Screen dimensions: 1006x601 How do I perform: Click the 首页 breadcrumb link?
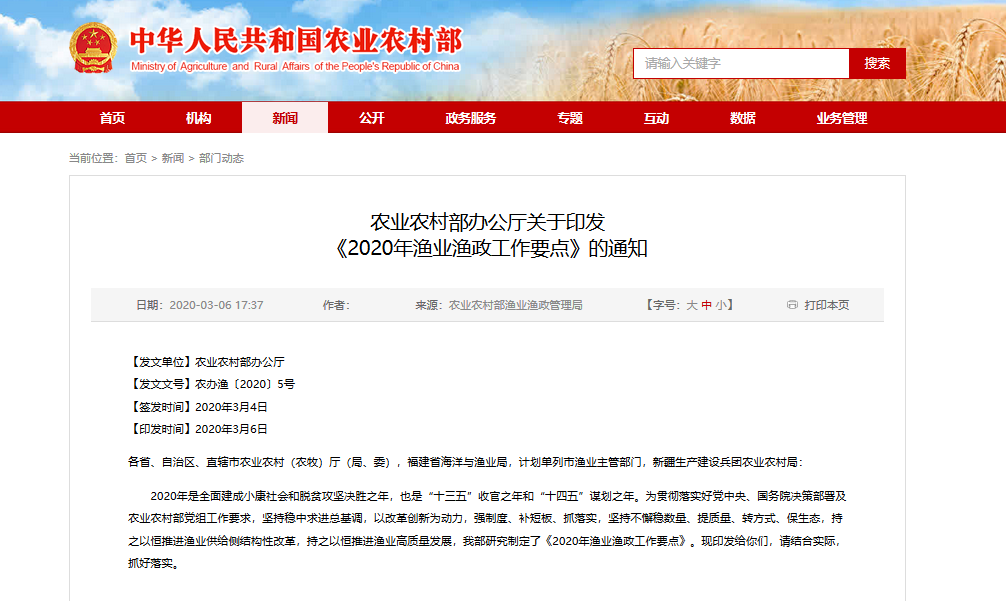pyautogui.click(x=135, y=158)
